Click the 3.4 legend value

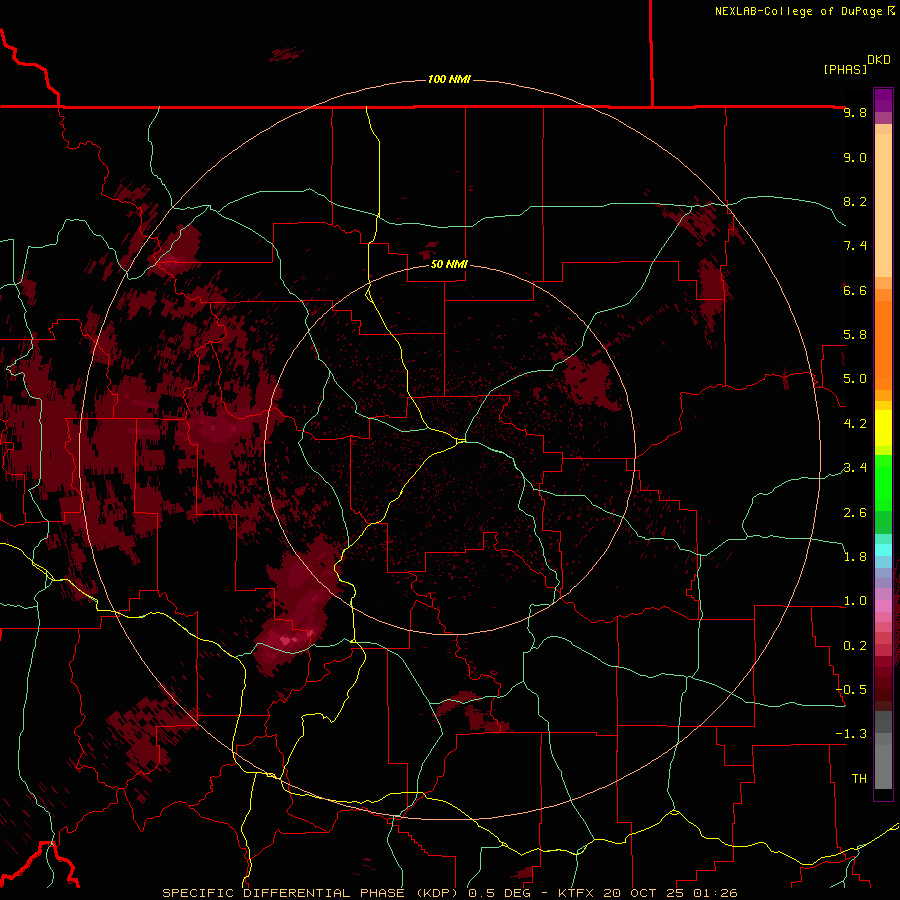coord(855,468)
